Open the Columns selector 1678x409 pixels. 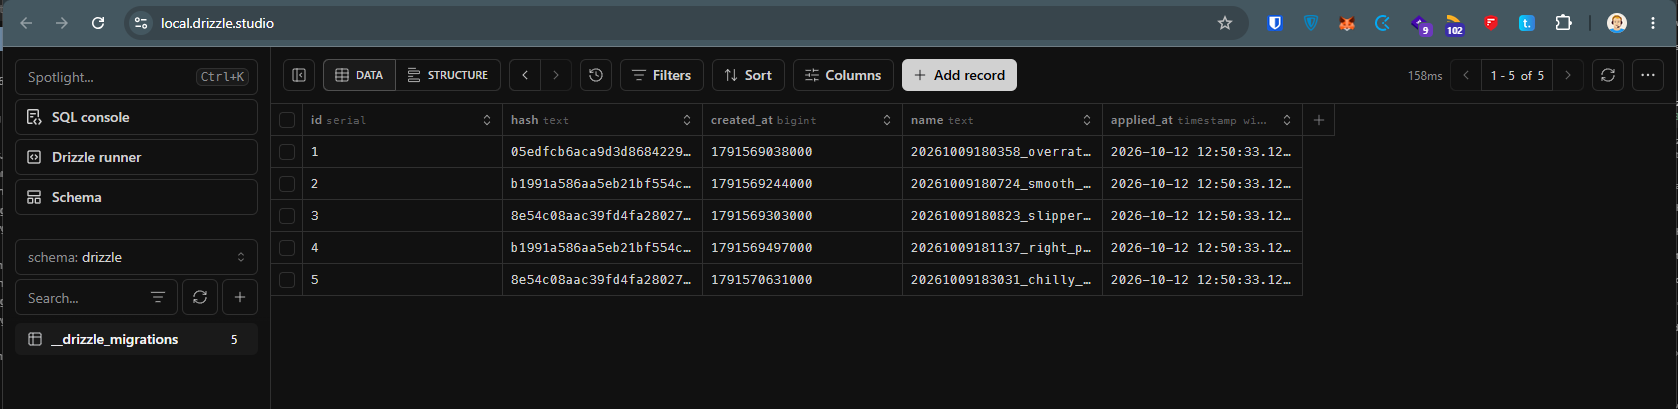pos(843,75)
